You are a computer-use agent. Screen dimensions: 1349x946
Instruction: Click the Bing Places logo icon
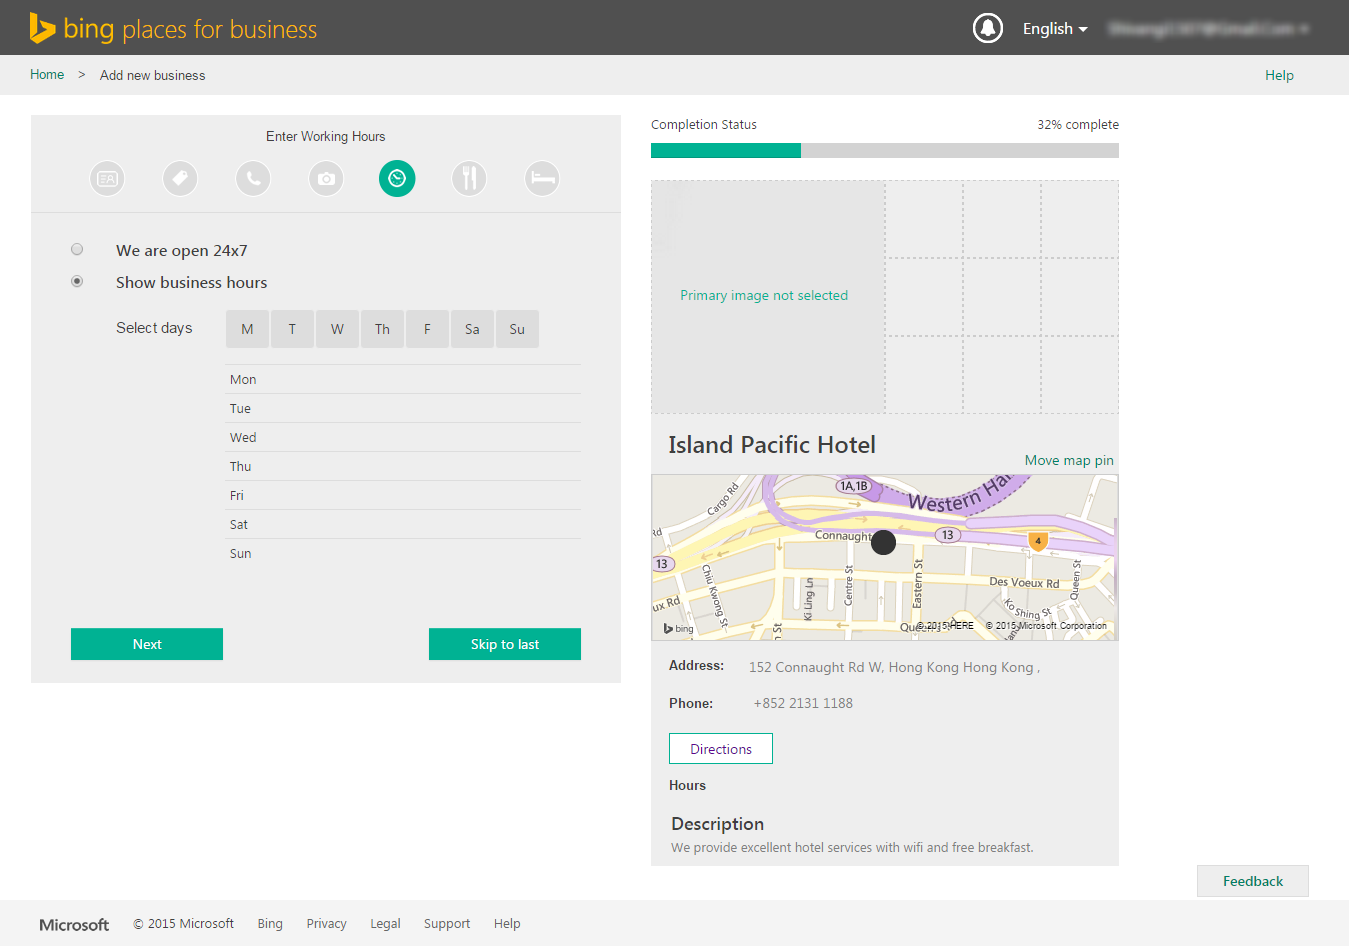(x=42, y=28)
